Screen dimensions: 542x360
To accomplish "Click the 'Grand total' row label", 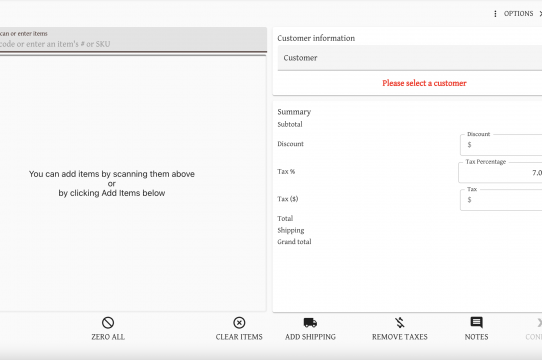I will pos(294,242).
